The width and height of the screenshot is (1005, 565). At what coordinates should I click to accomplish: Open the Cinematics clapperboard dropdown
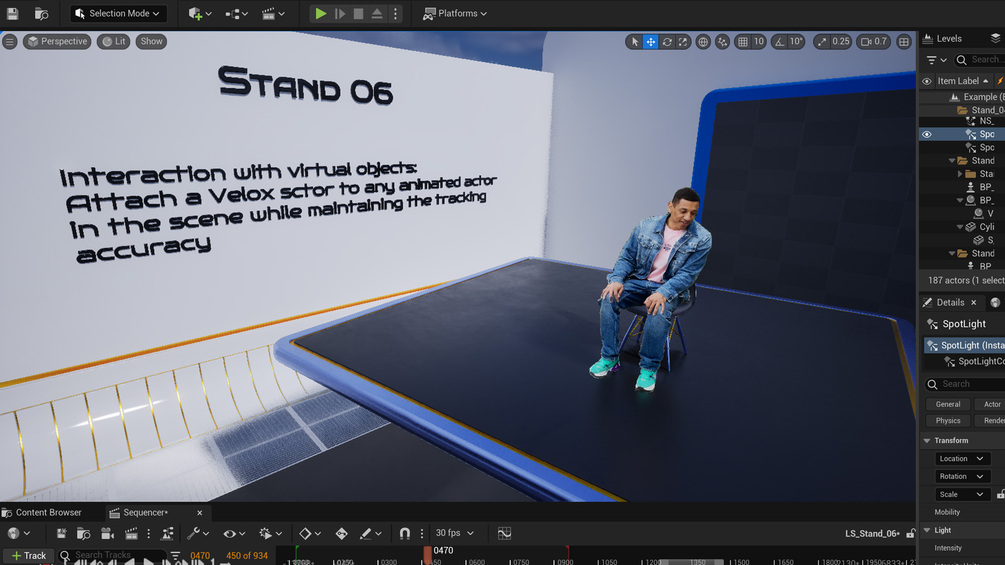coord(273,13)
